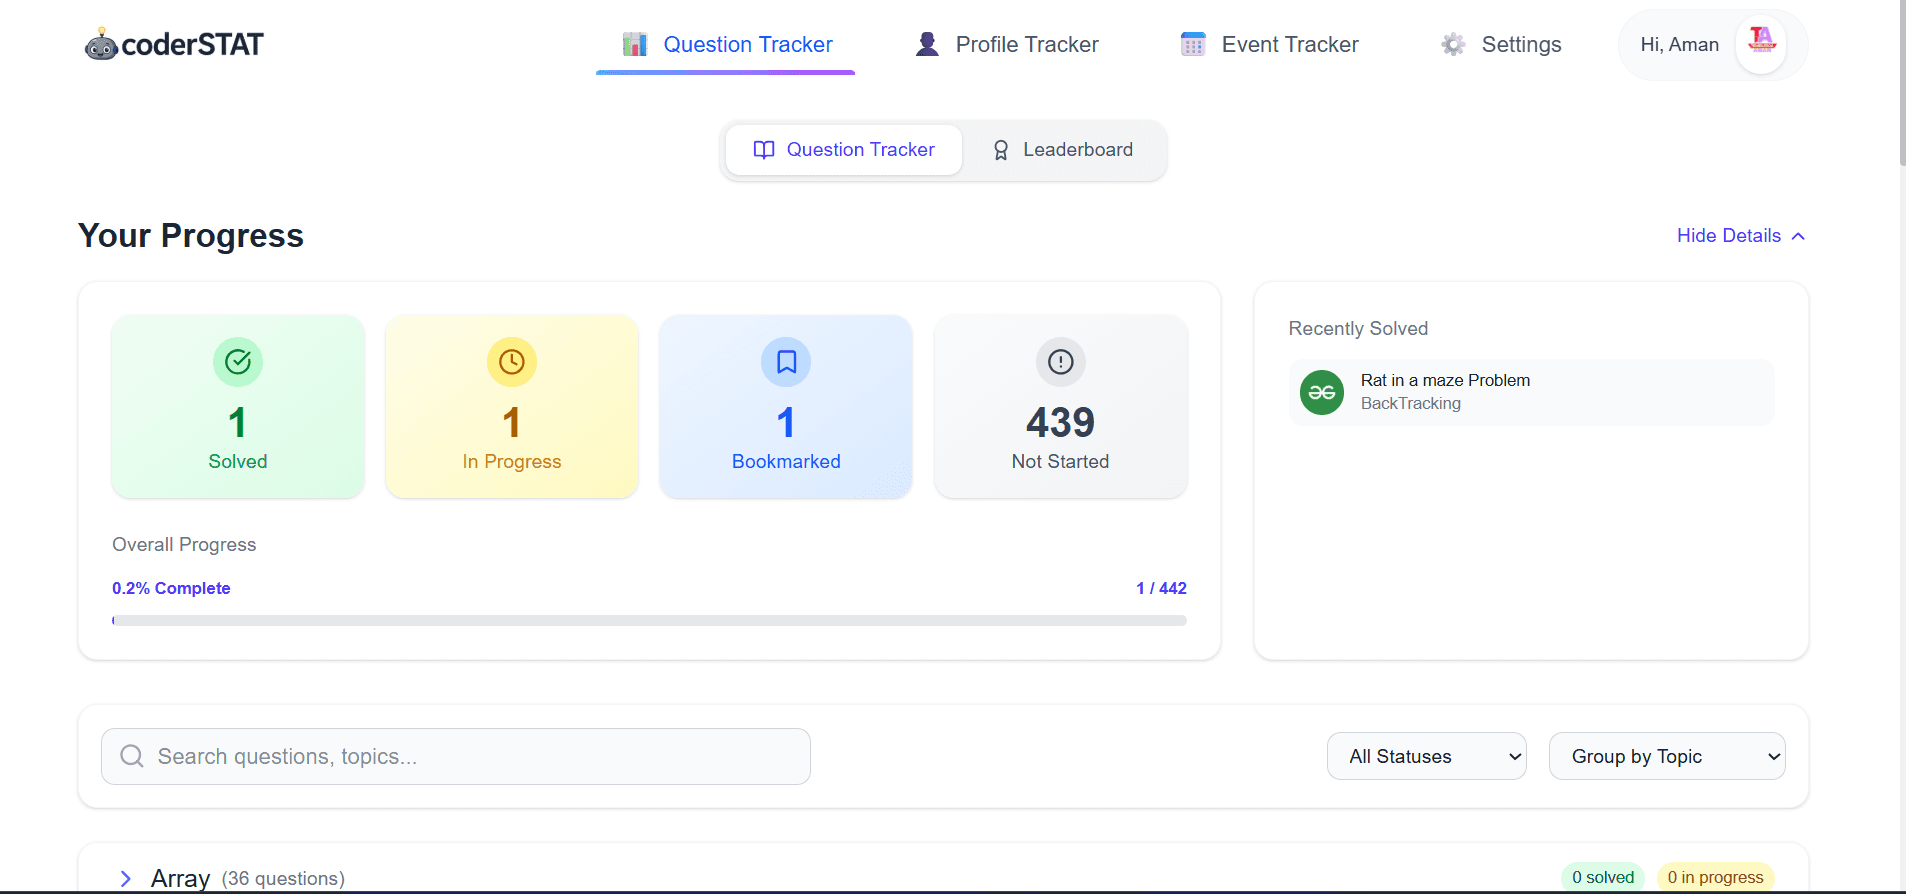Click the Your Progress heading
Screen dimensions: 1906x894
(x=191, y=236)
